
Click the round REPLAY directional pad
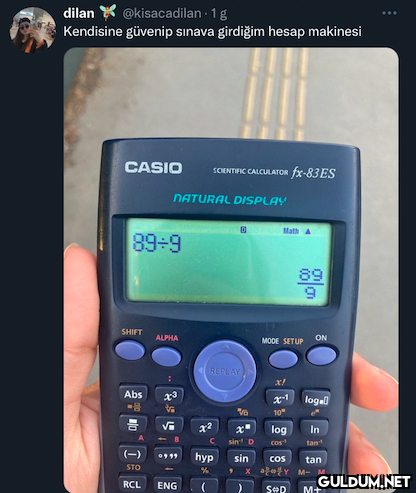tap(225, 371)
